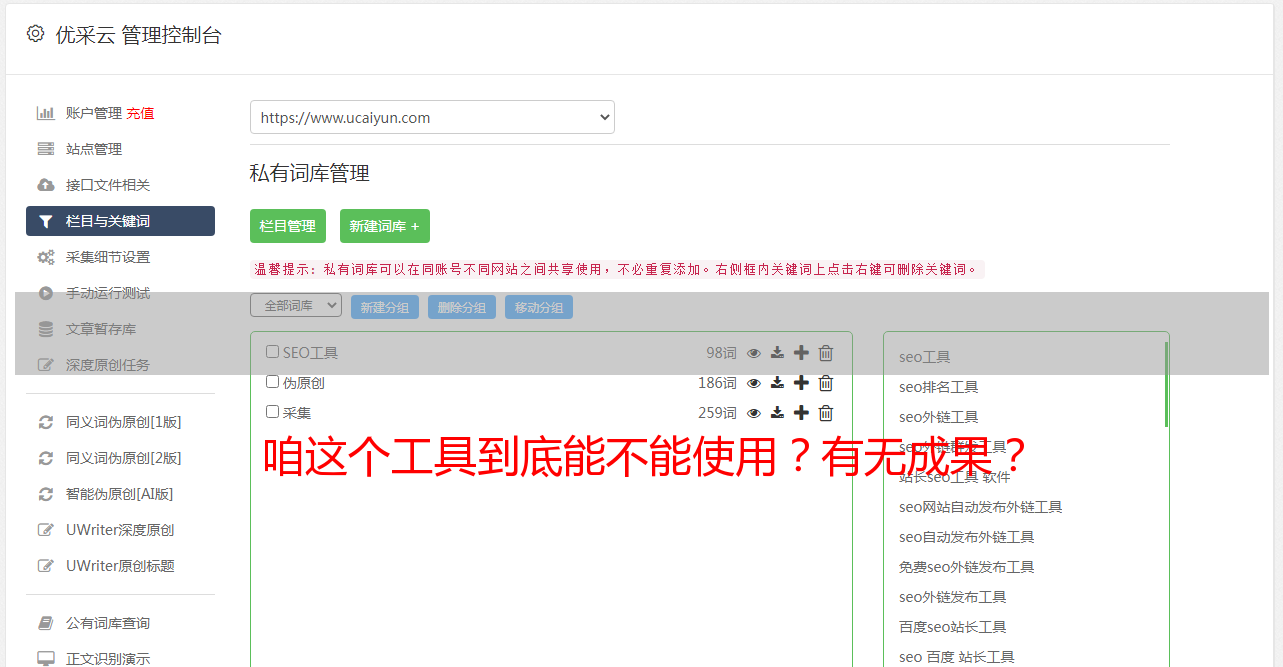Viewport: 1283px width, 667px height.
Task: Add keywords to the SEO工具 library
Action: tap(801, 353)
